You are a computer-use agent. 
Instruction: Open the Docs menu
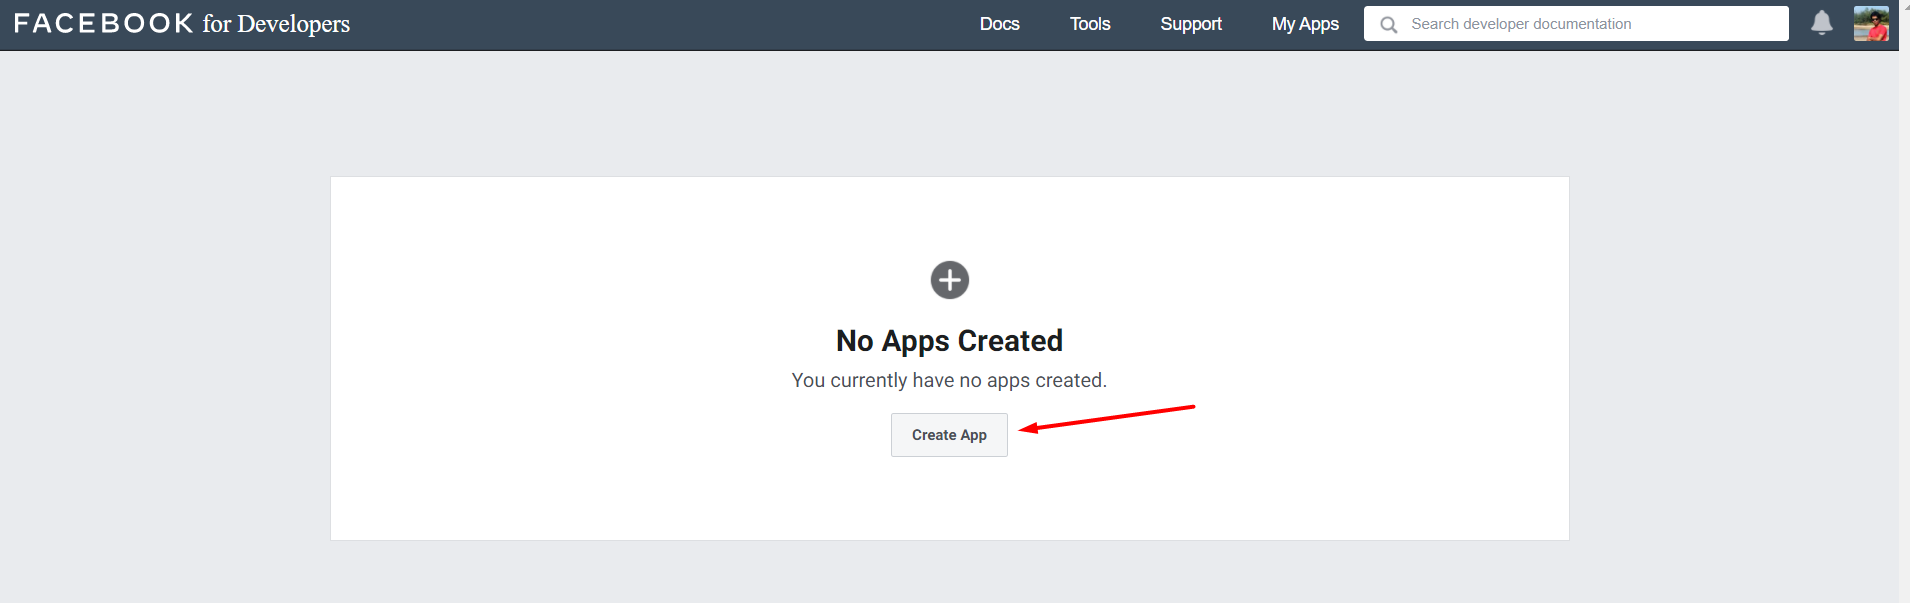point(999,24)
